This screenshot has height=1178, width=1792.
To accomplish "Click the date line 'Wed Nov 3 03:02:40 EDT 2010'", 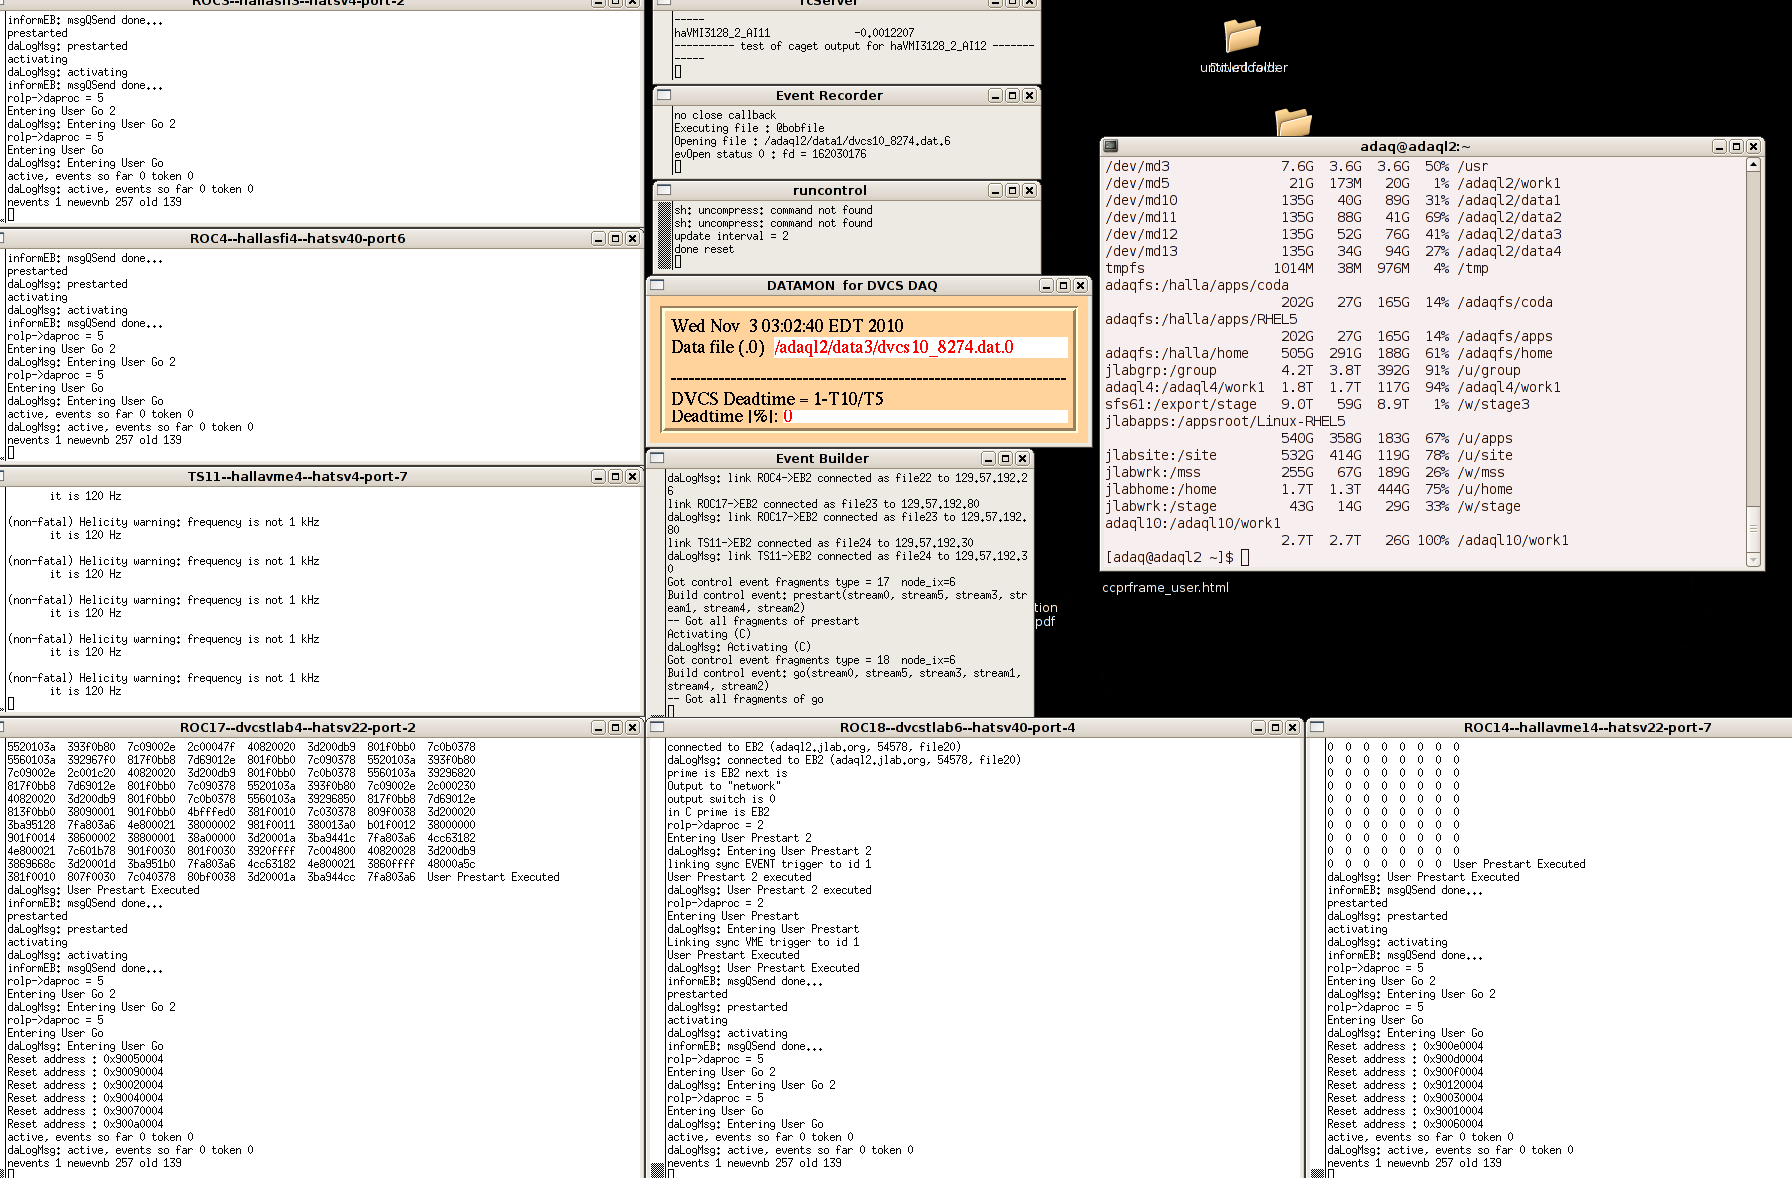I will 787,326.
